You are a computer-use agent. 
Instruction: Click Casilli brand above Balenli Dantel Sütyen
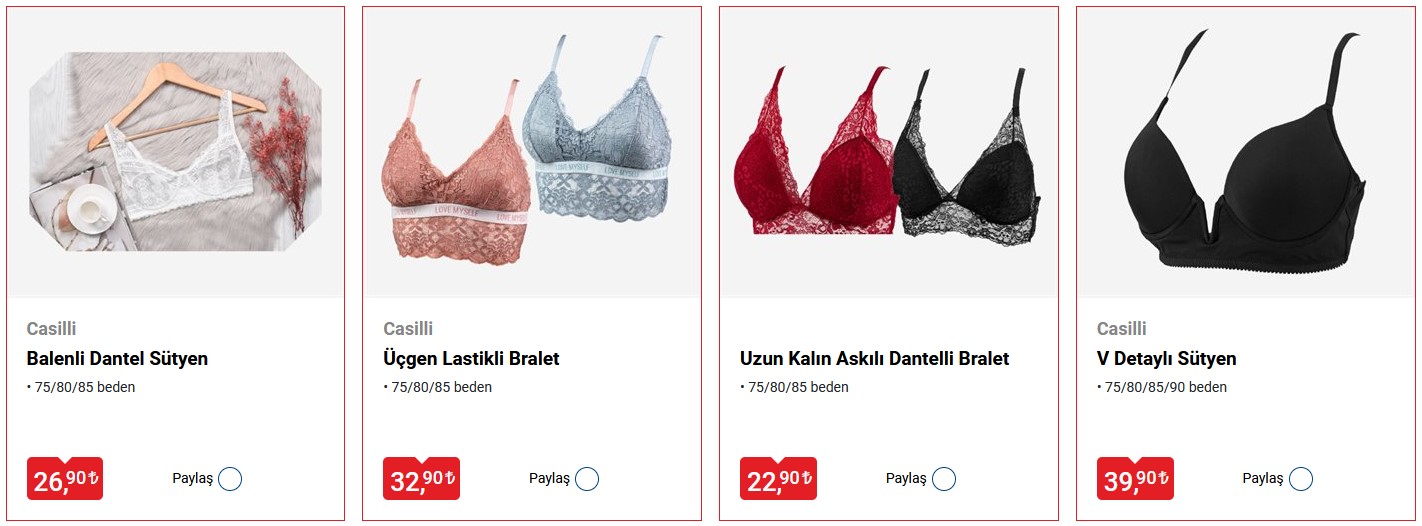52,329
